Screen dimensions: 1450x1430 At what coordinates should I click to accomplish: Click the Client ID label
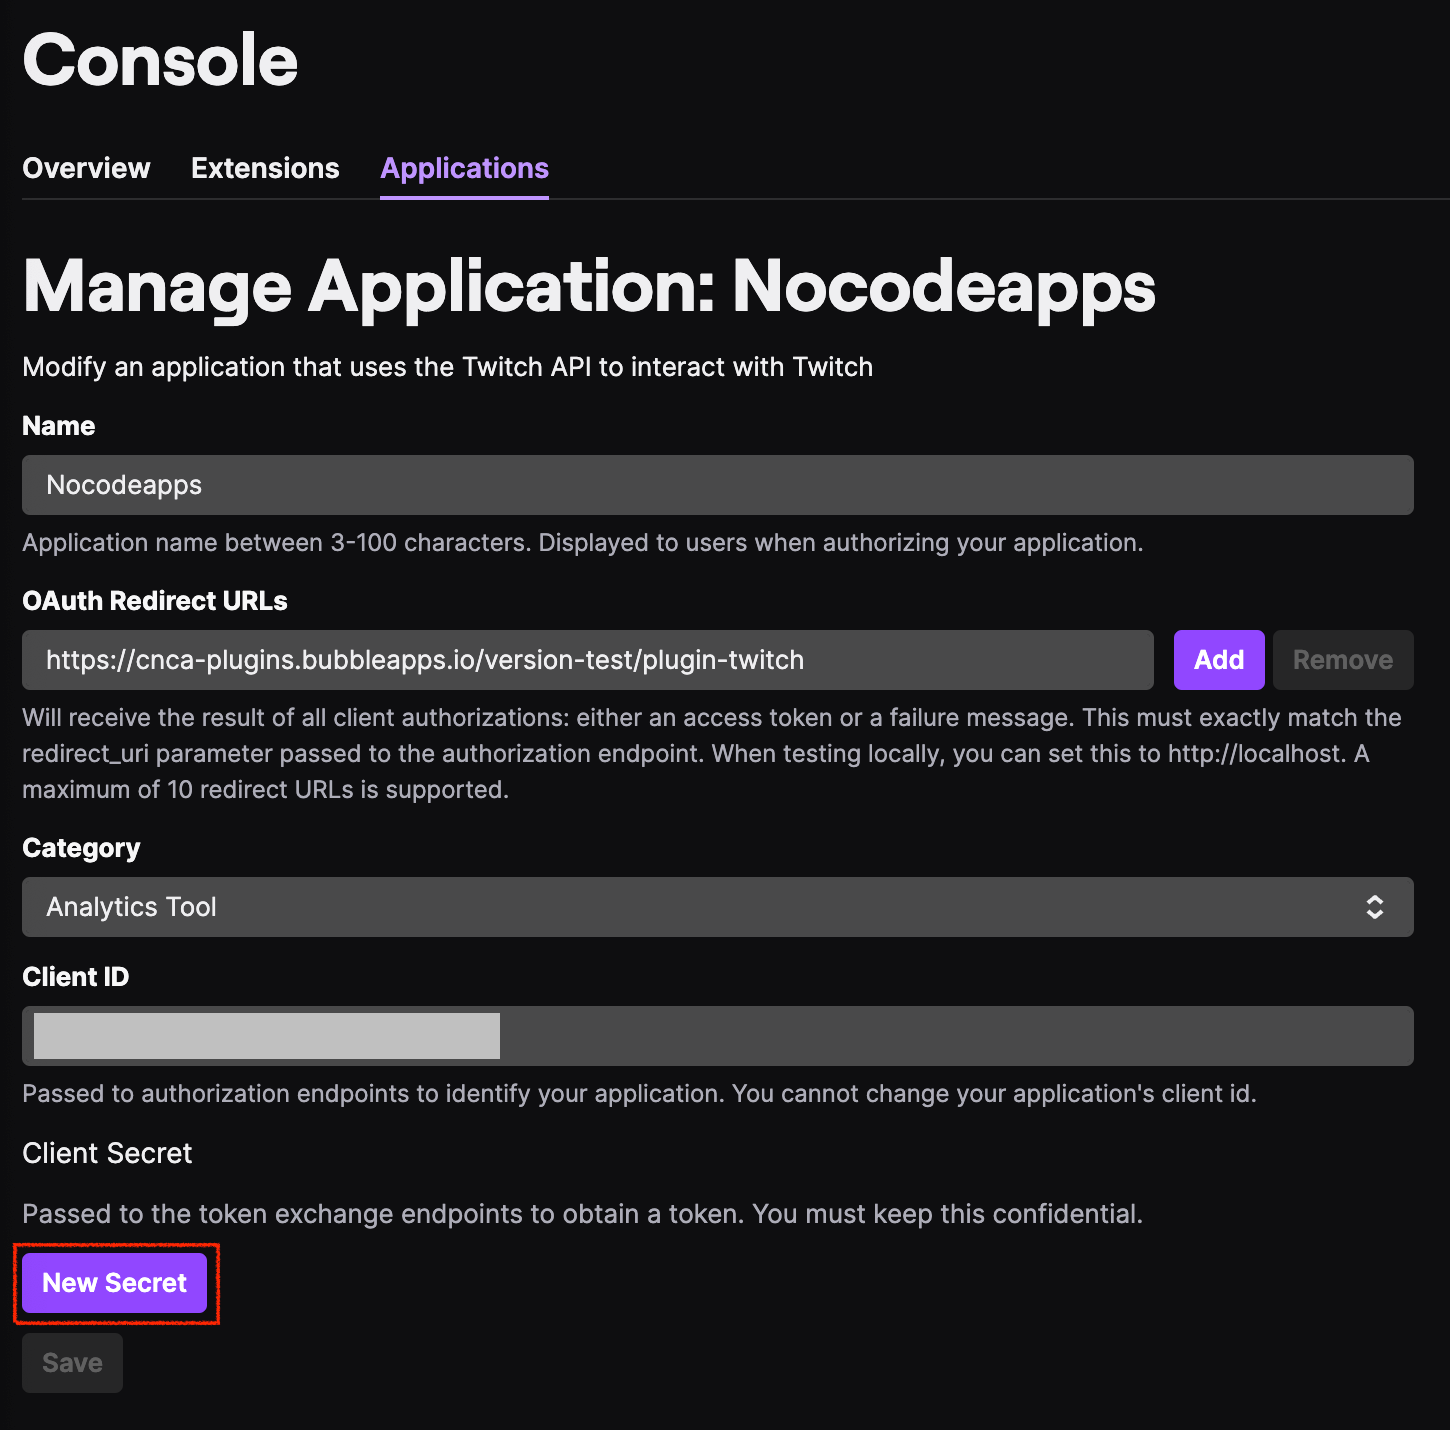click(x=76, y=977)
